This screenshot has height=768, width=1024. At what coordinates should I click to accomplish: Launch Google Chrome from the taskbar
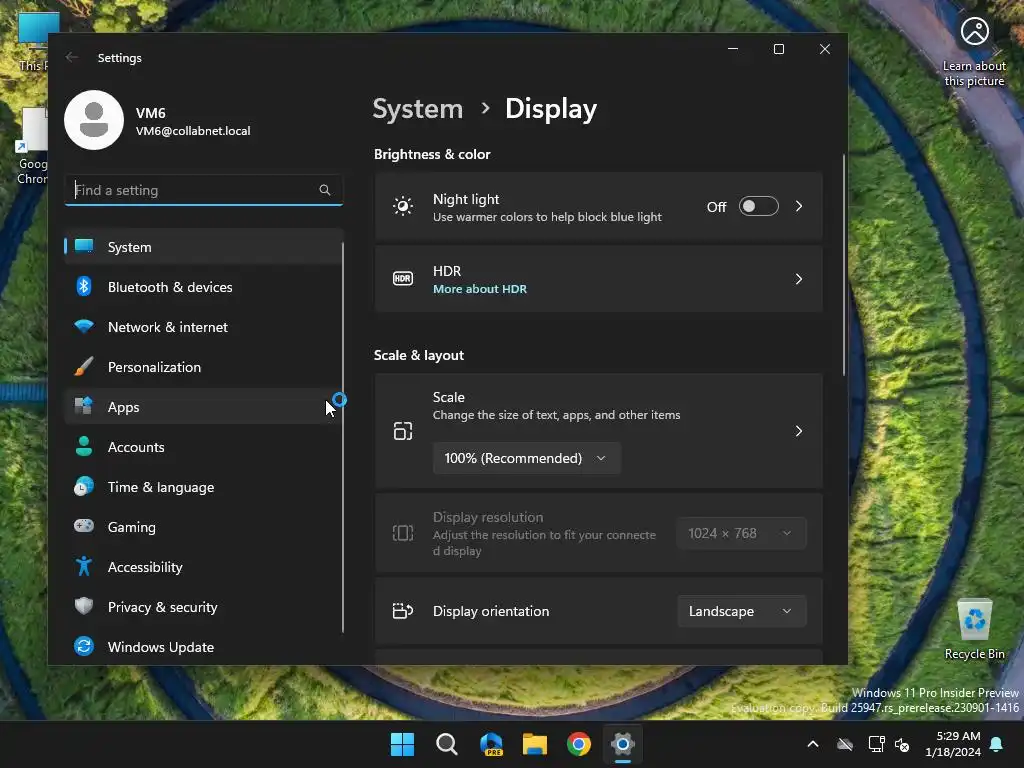[x=579, y=744]
